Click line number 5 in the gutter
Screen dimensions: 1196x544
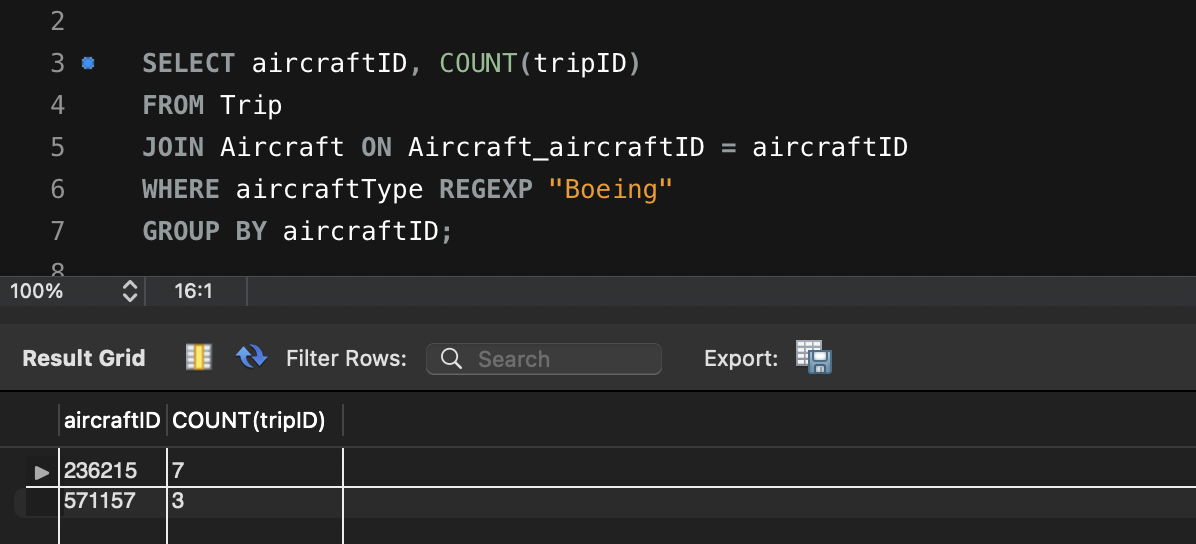pyautogui.click(x=58, y=147)
